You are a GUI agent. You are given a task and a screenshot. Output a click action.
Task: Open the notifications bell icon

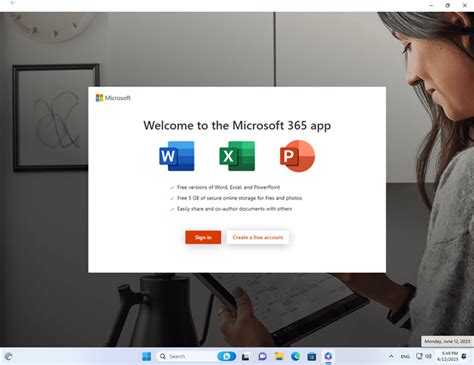(464, 356)
